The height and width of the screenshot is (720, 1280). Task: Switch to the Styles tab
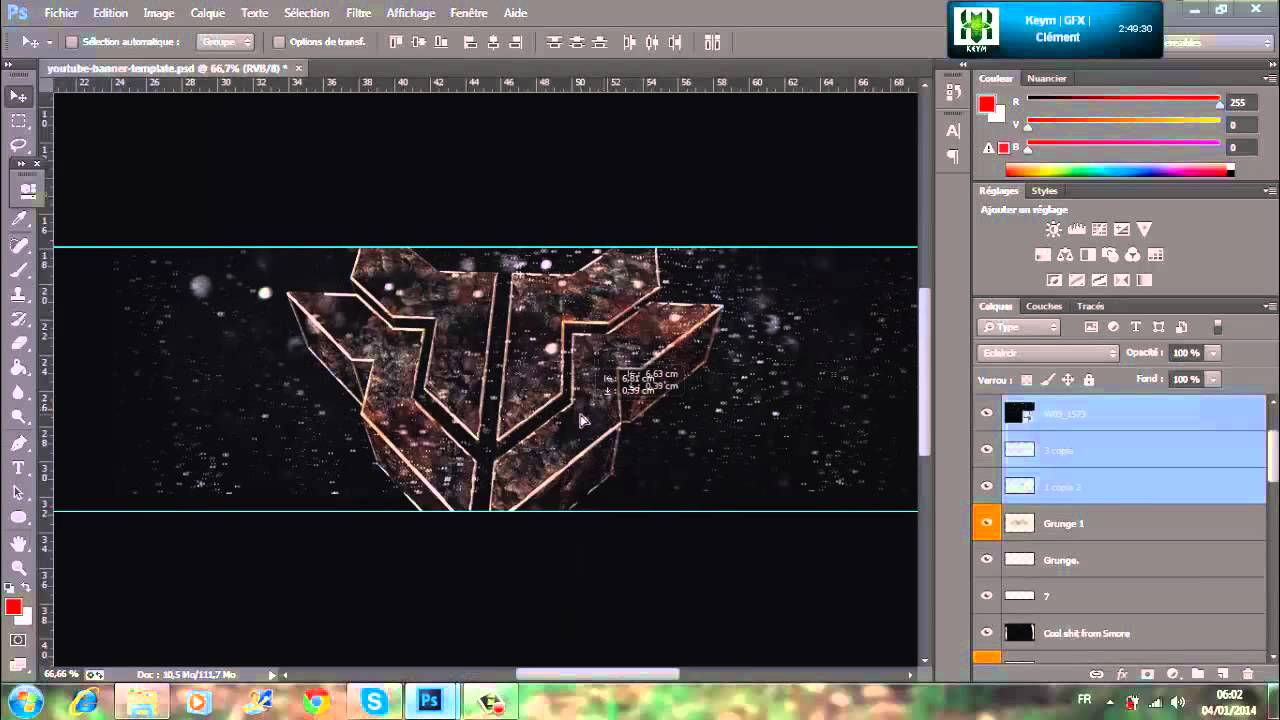tap(1044, 190)
